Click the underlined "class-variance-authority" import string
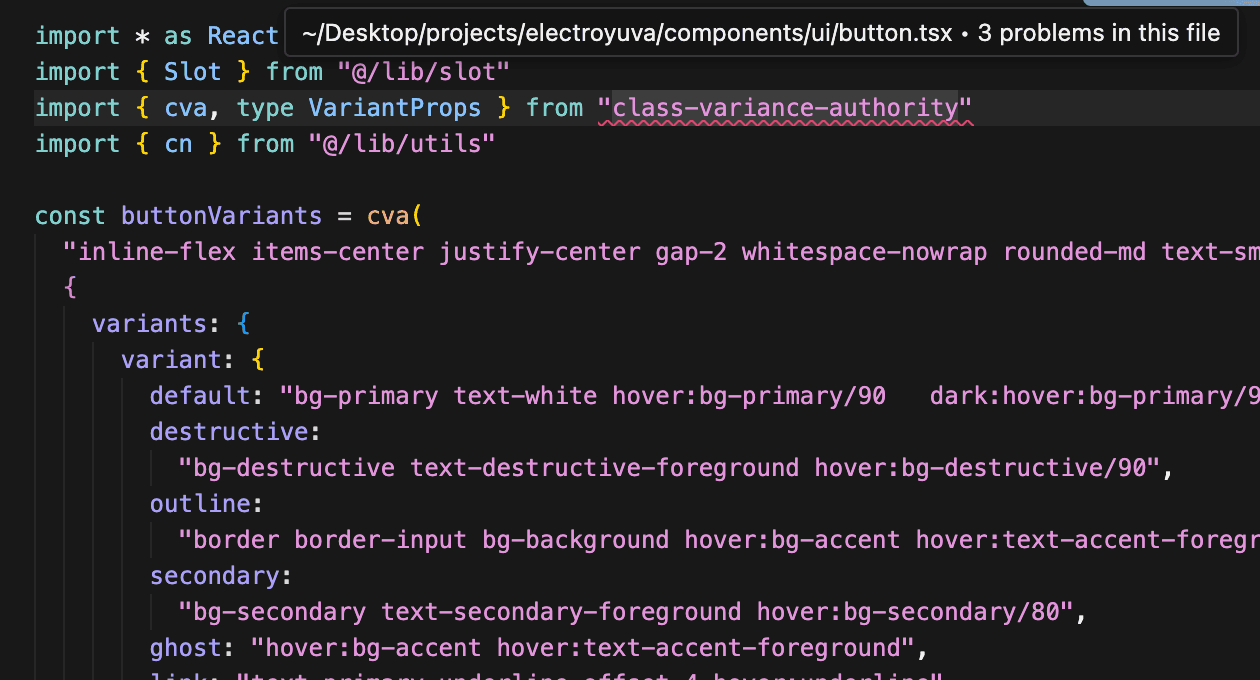Viewport: 1260px width, 680px height. (x=785, y=108)
